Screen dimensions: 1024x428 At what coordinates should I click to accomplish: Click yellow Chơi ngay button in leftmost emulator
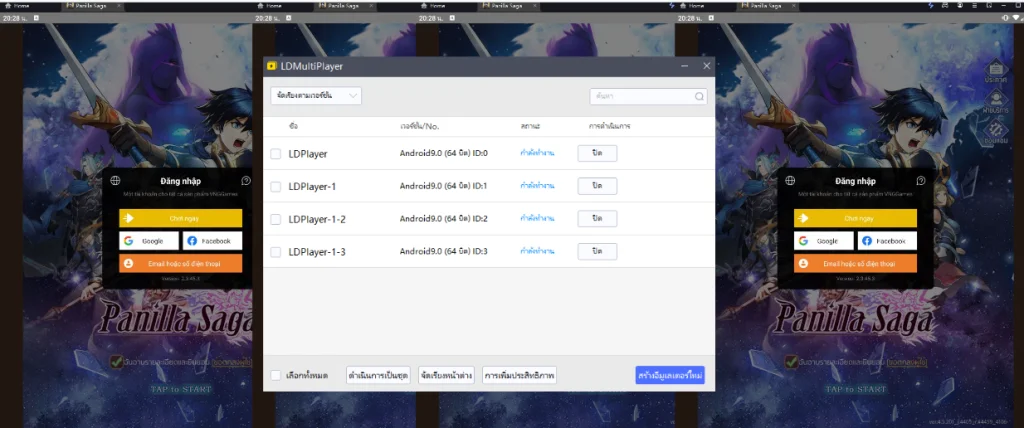click(180, 218)
